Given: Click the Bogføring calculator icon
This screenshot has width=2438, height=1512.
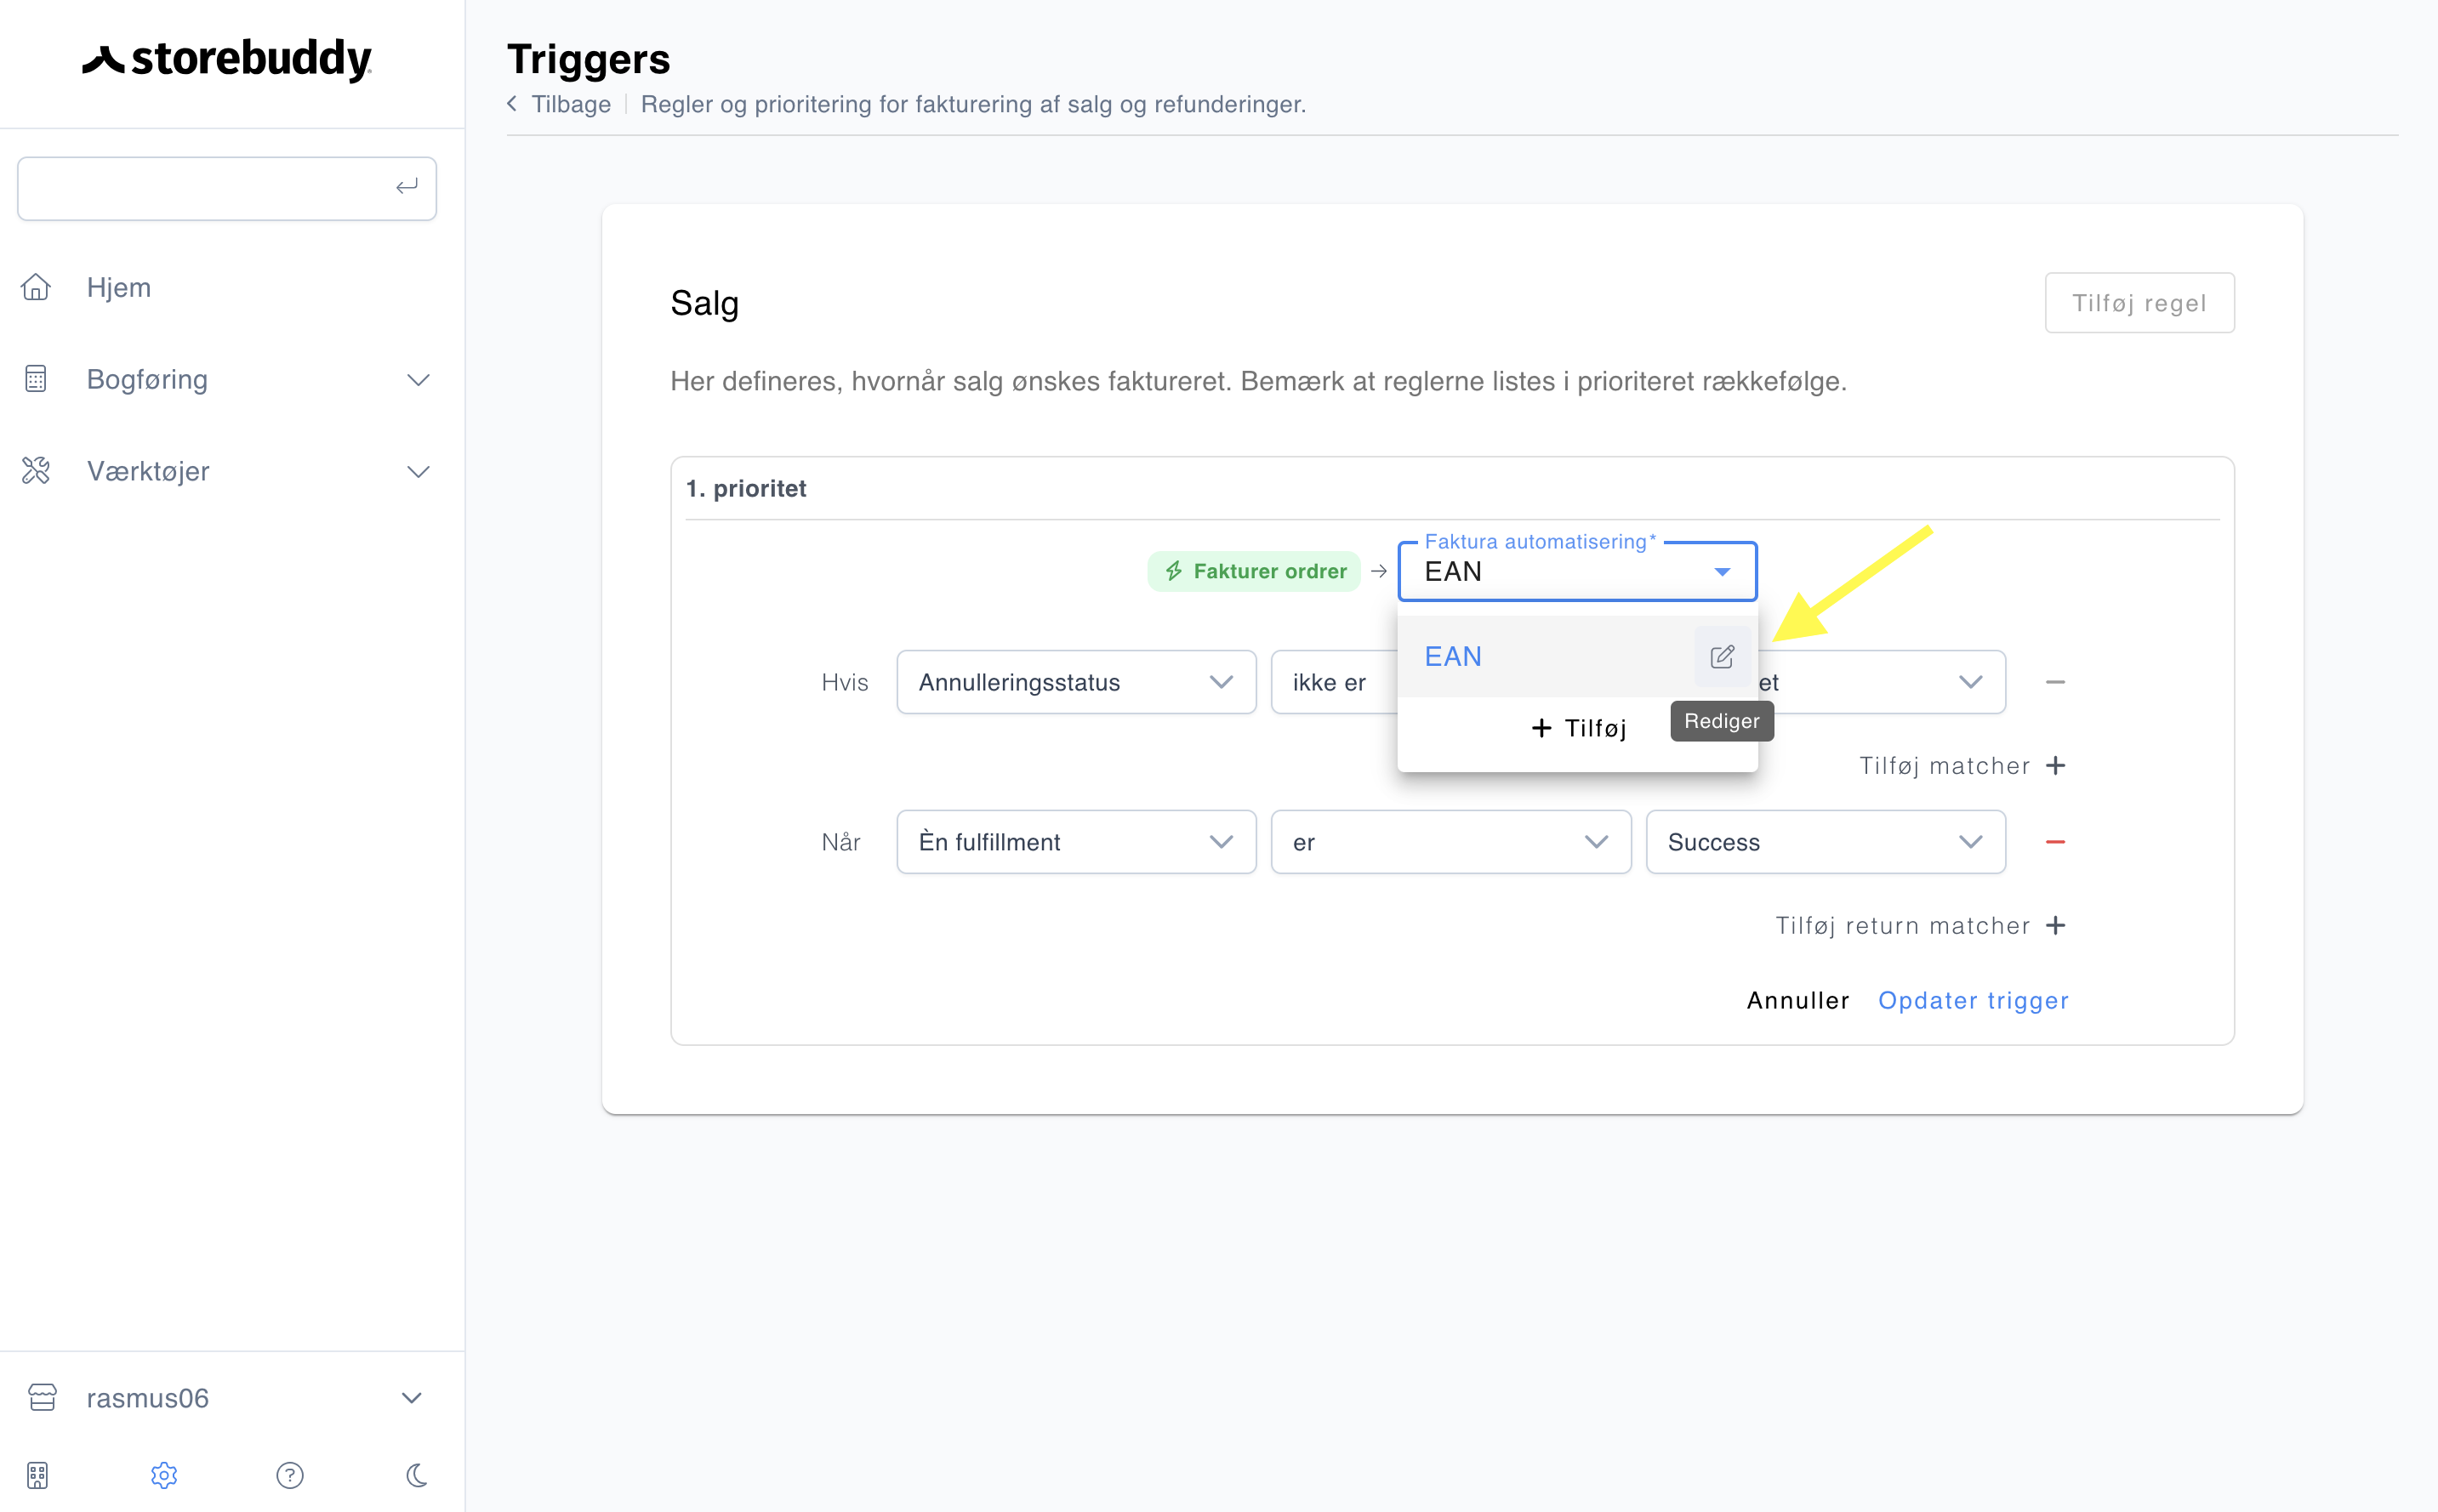Looking at the screenshot, I should coord(36,379).
